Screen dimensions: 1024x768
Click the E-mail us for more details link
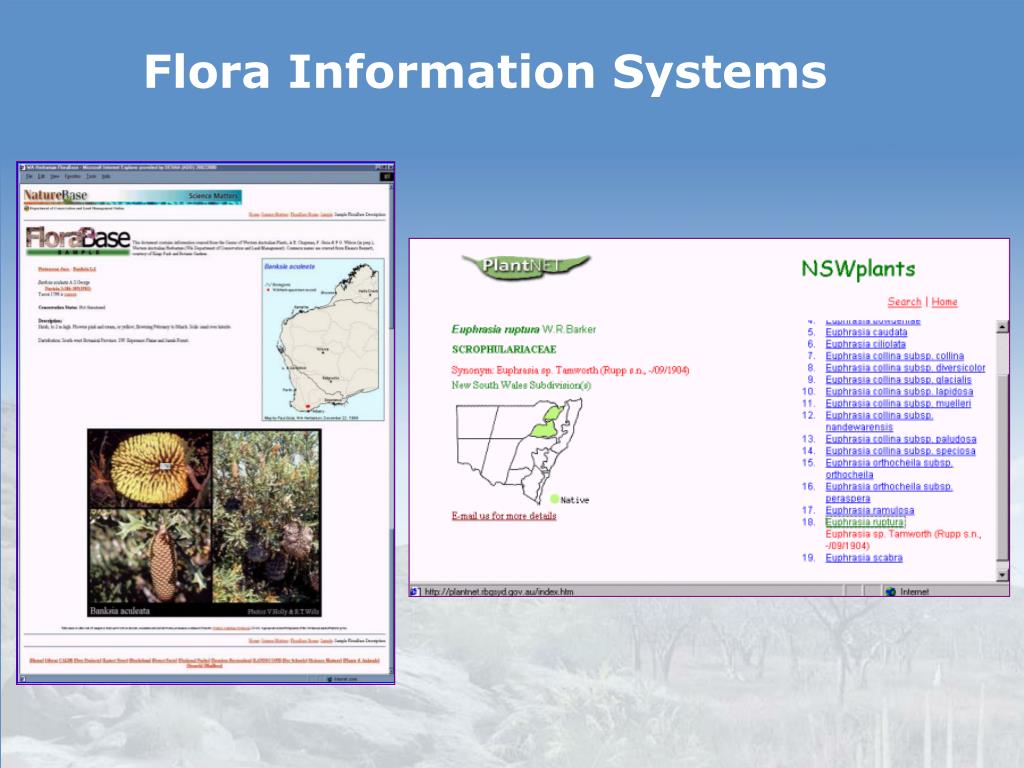pyautogui.click(x=504, y=516)
